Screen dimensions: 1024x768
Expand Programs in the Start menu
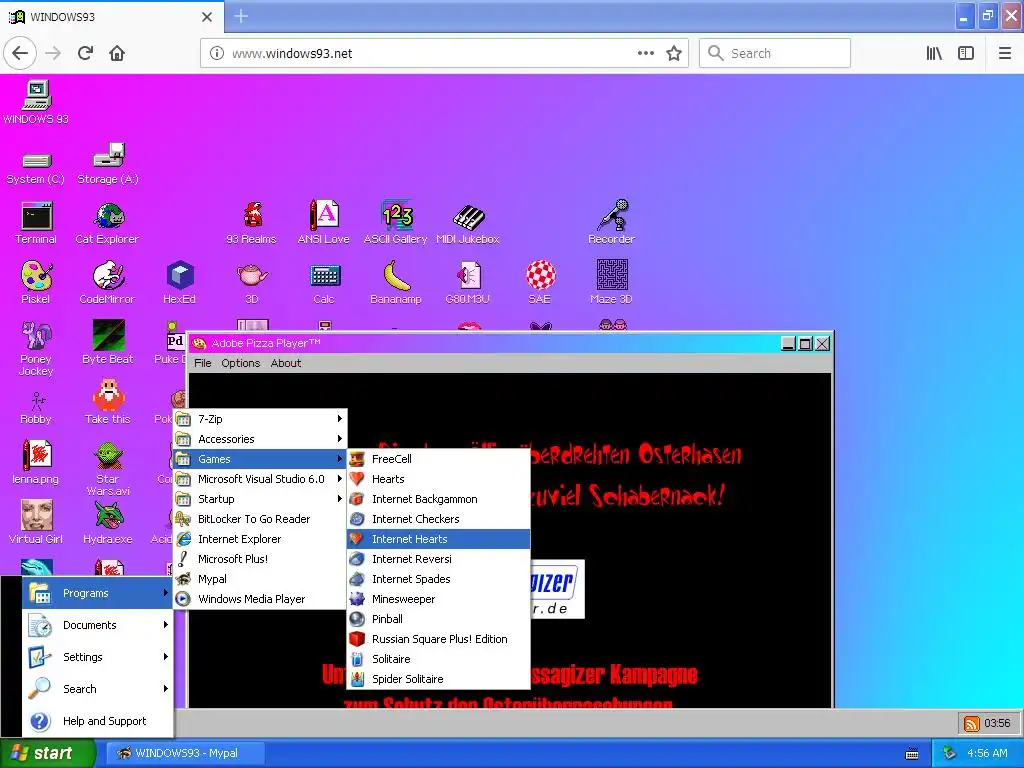[97, 593]
